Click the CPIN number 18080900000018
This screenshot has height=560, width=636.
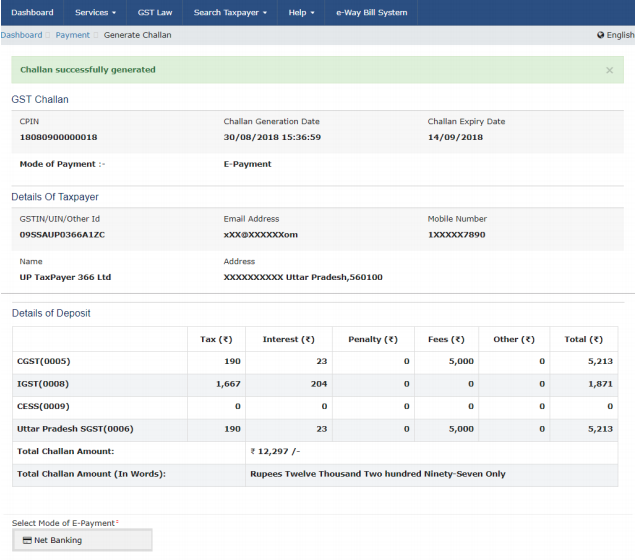coord(58,137)
